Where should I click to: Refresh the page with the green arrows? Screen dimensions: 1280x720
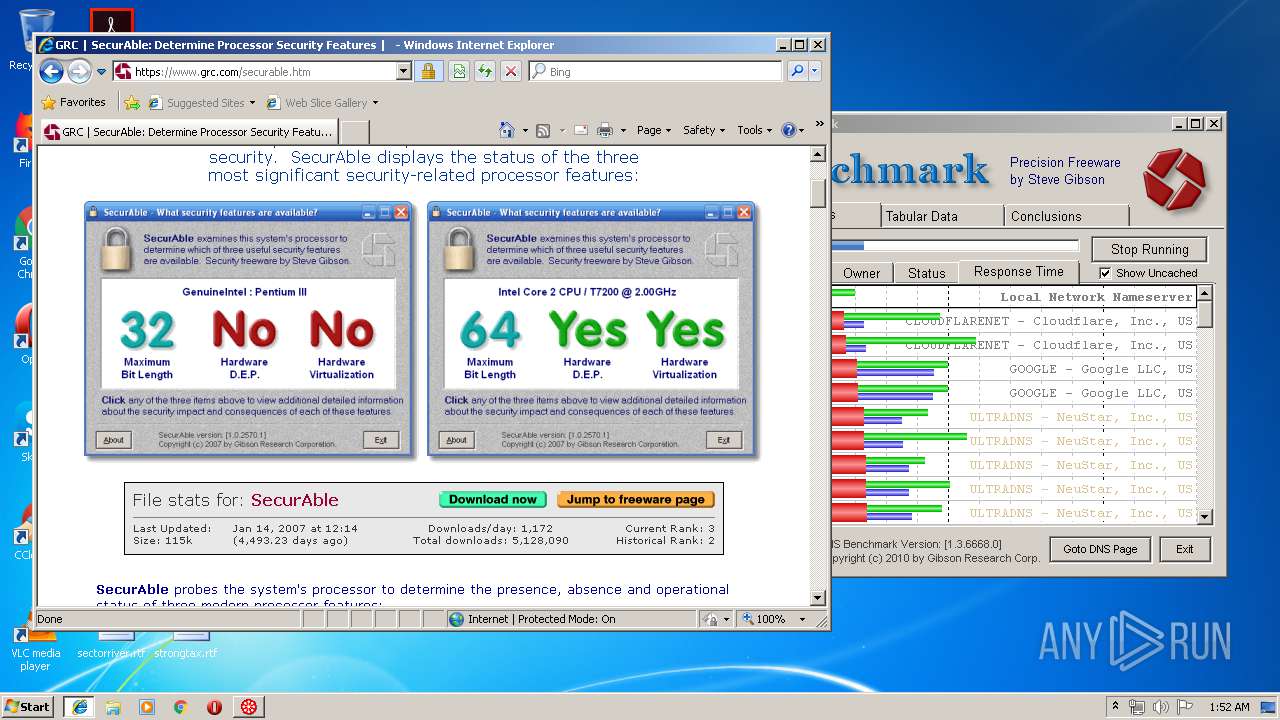coord(485,71)
